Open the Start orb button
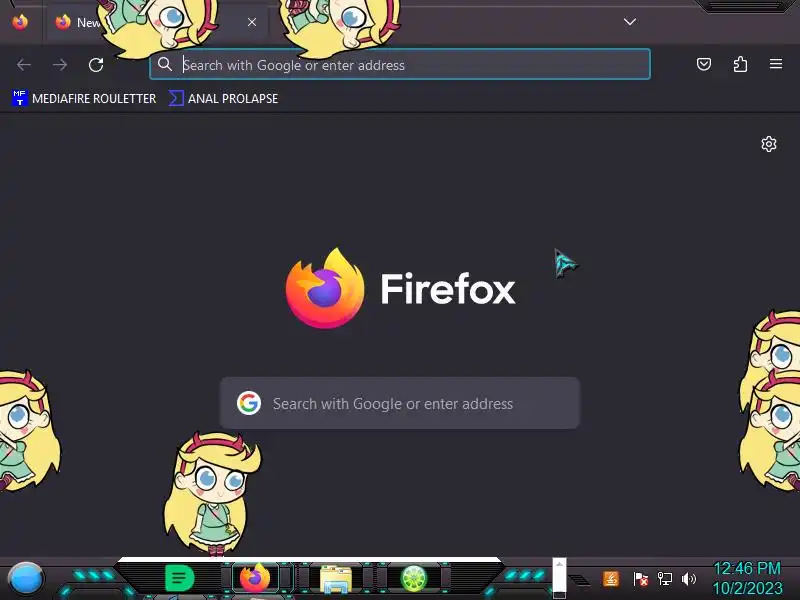This screenshot has height=600, width=800. [x=26, y=579]
